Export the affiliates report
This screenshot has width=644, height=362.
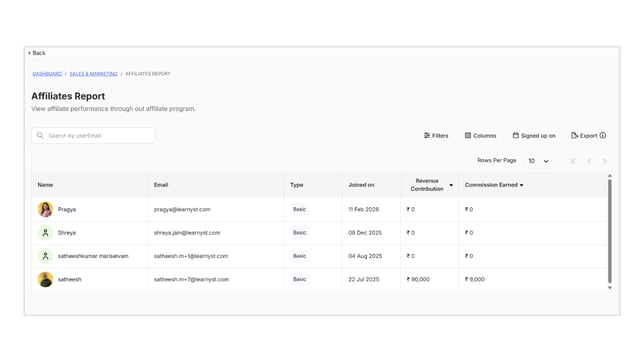584,136
